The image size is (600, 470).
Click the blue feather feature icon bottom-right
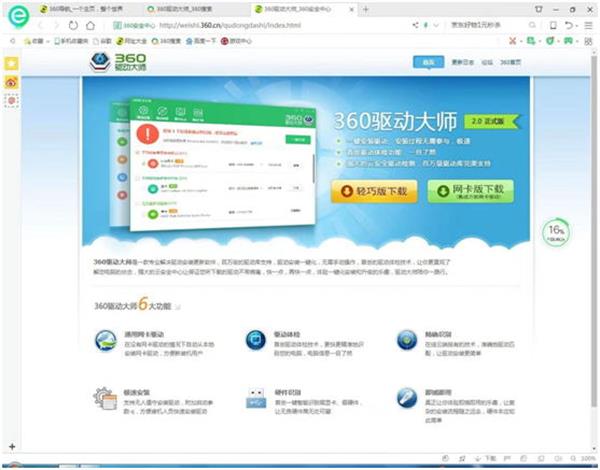(x=407, y=398)
